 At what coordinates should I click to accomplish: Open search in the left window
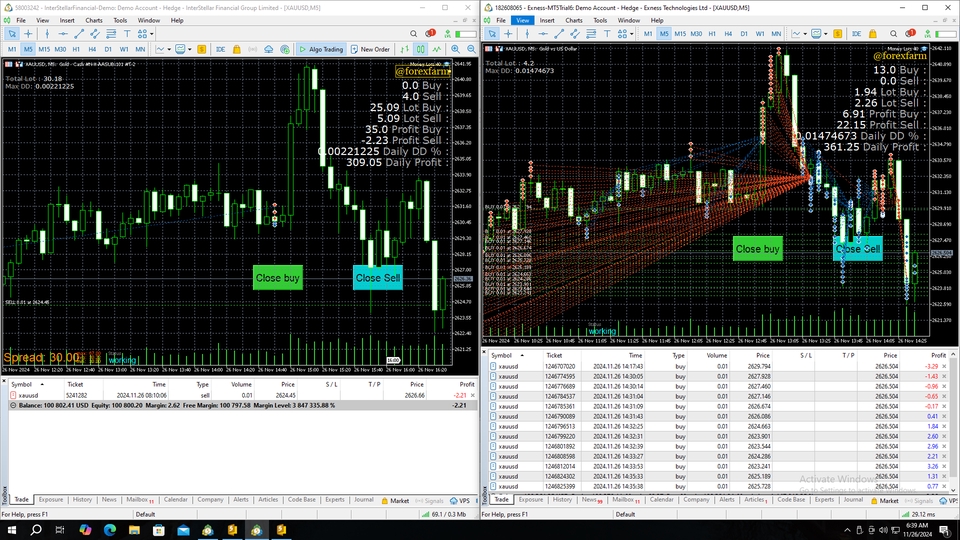[413, 34]
